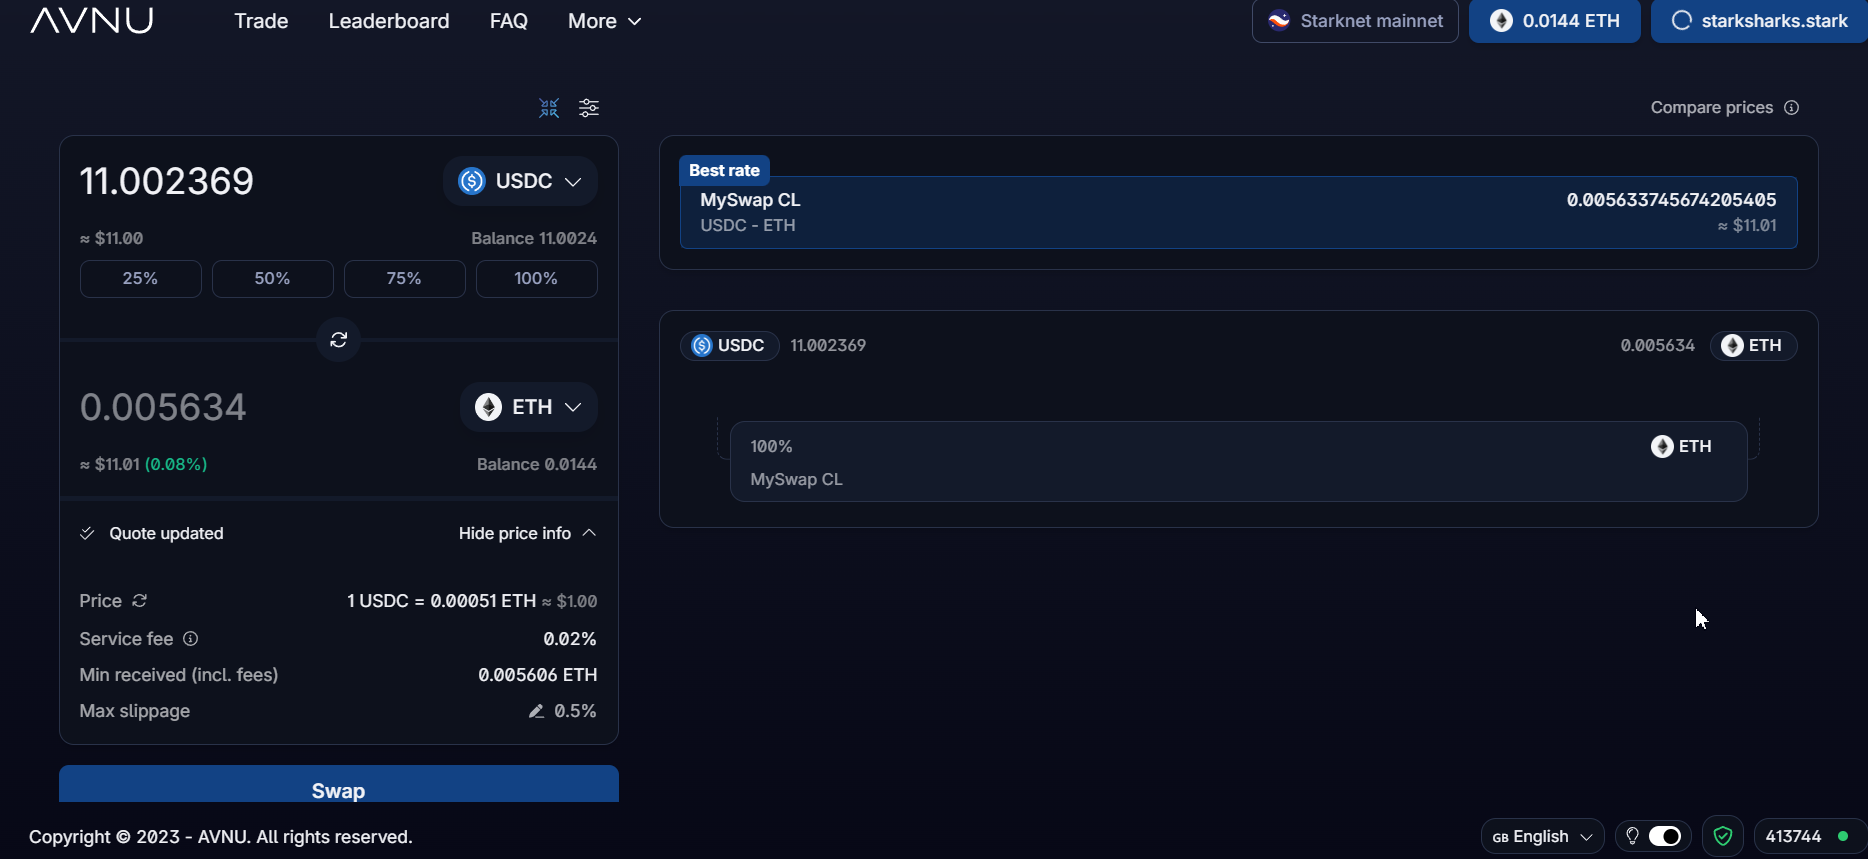Click the Starknet mainnet network button
The image size is (1868, 859).
click(x=1355, y=21)
